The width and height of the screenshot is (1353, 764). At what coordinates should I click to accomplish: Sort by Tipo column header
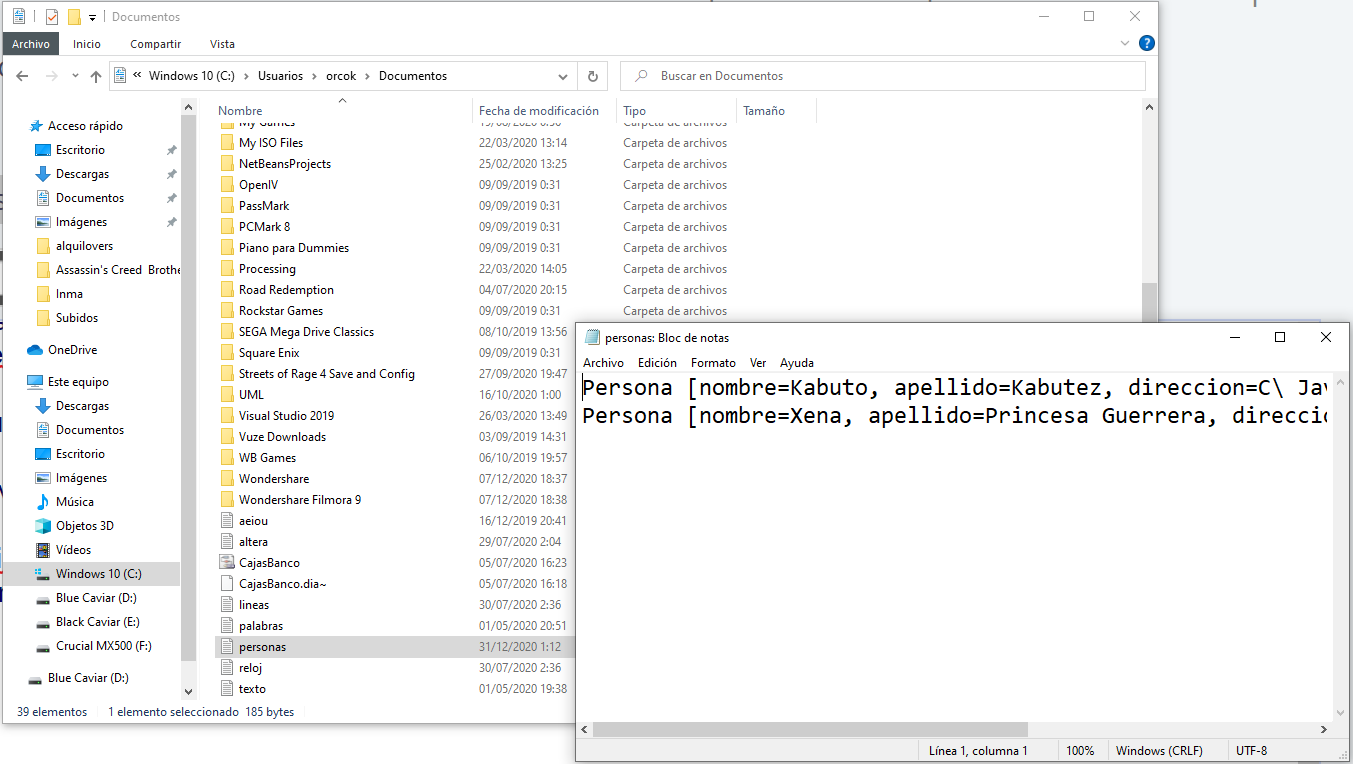click(x=634, y=111)
